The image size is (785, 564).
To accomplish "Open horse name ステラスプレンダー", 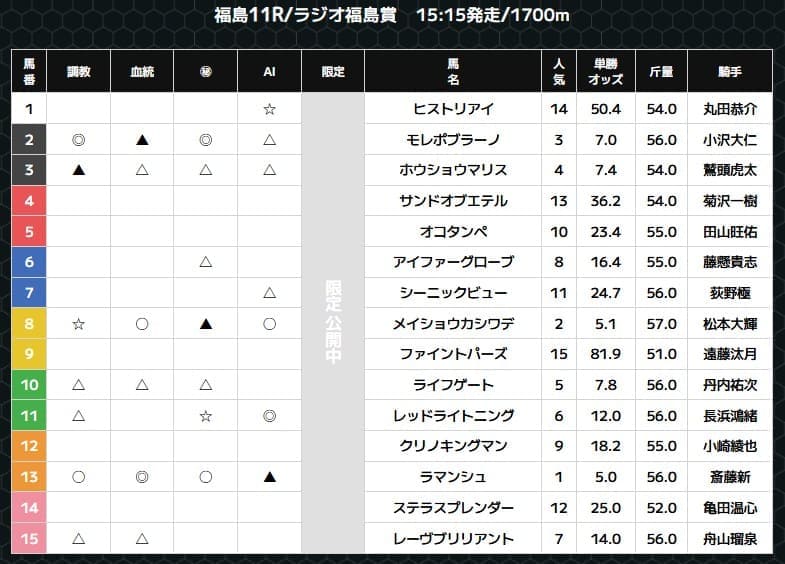I will coord(453,508).
